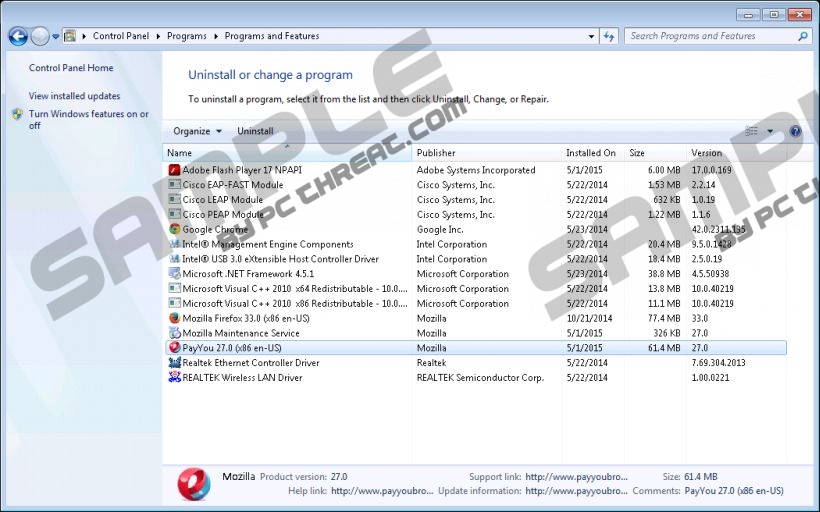Click REALTEK Wireless LAN Driver icon
This screenshot has width=820, height=512.
coord(174,378)
